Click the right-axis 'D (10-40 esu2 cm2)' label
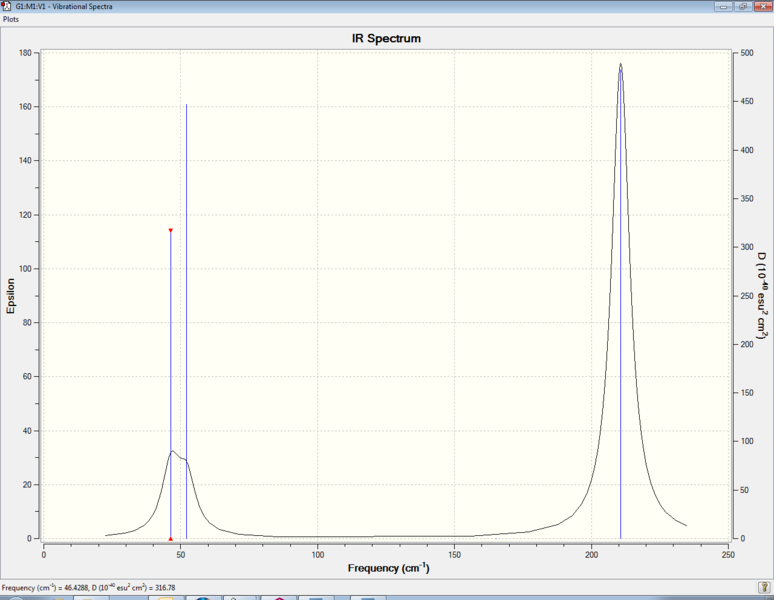Viewport: 774px width, 600px height. pyautogui.click(x=762, y=296)
